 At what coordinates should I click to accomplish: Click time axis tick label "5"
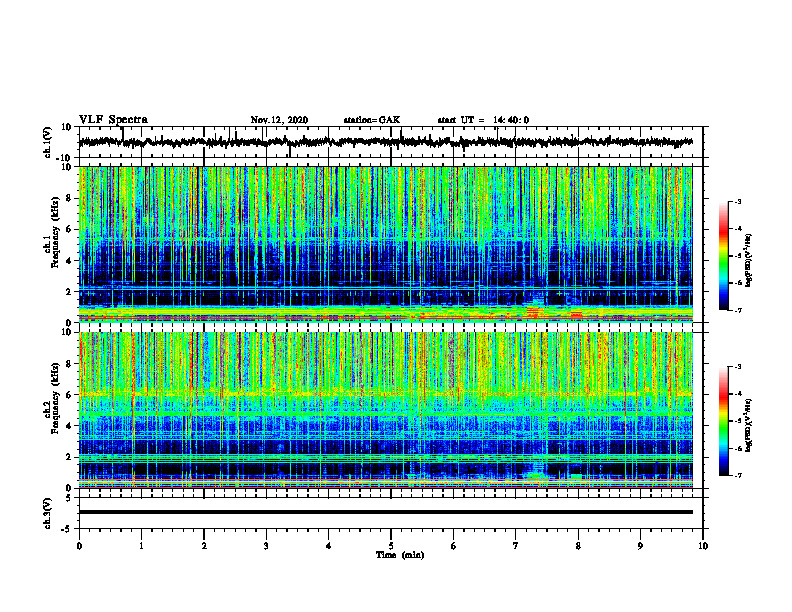click(391, 546)
